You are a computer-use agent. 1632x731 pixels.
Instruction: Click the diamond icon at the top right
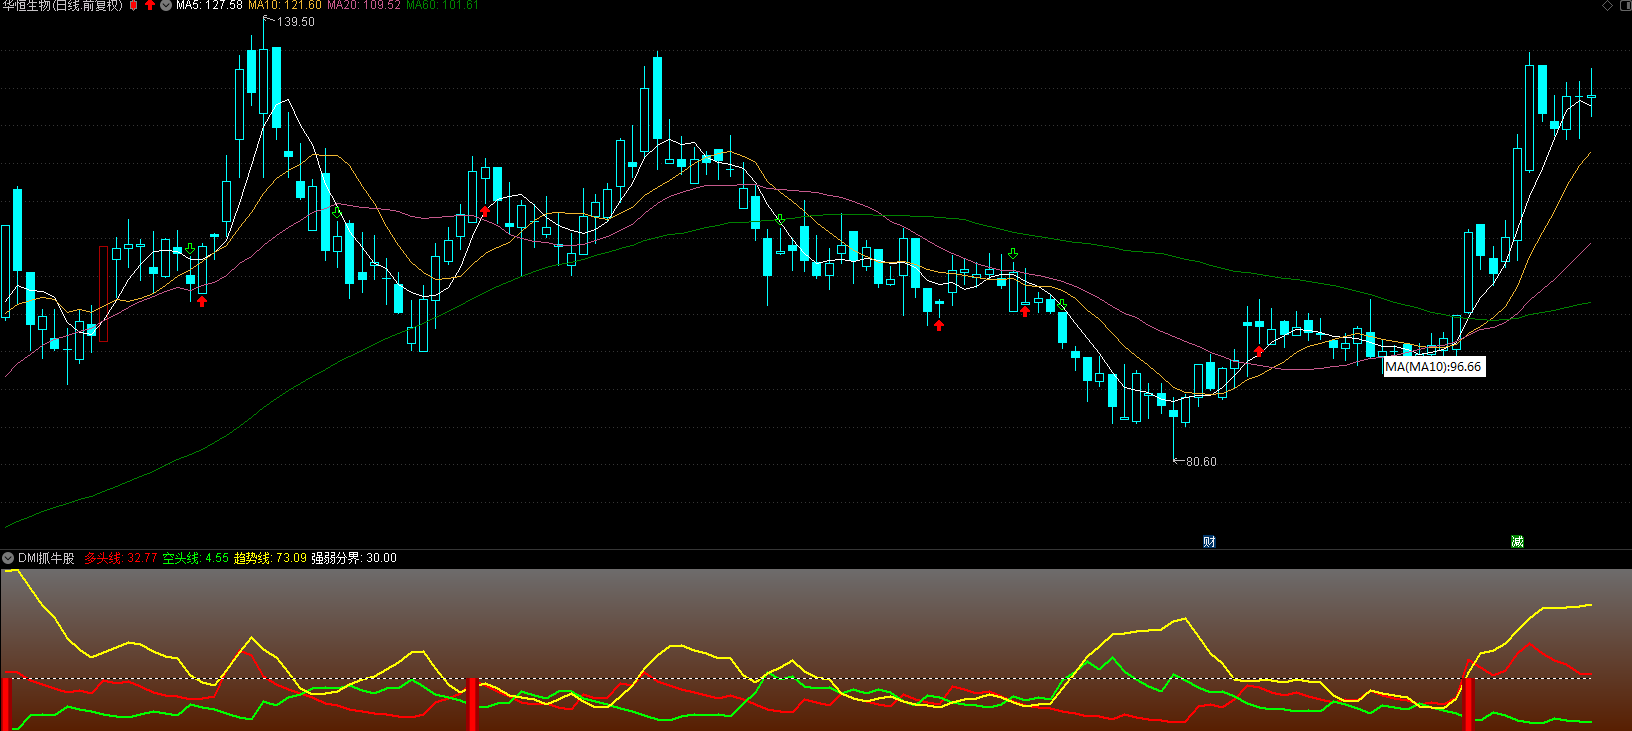tap(1607, 6)
